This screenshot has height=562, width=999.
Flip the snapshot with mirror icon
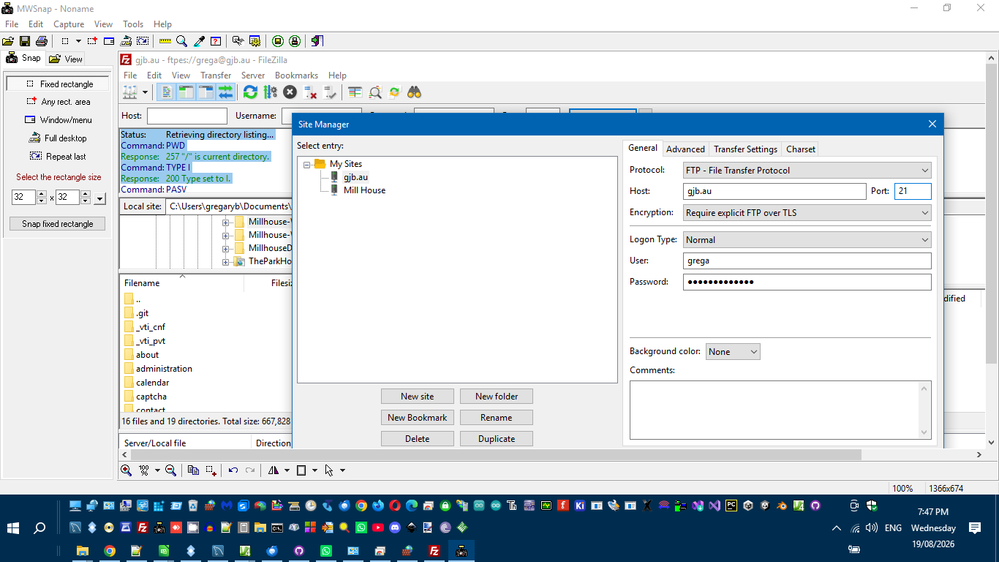(x=273, y=470)
